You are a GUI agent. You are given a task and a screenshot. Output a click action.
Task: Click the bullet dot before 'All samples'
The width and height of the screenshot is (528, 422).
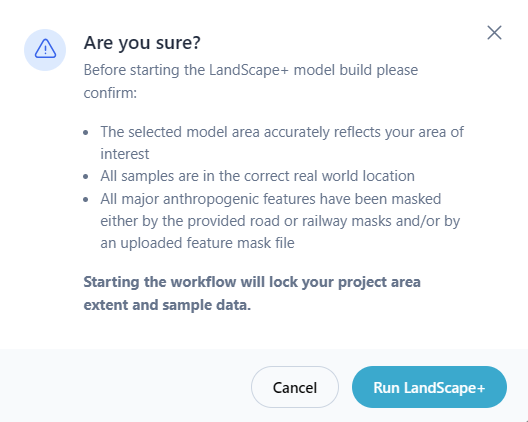pyautogui.click(x=86, y=176)
